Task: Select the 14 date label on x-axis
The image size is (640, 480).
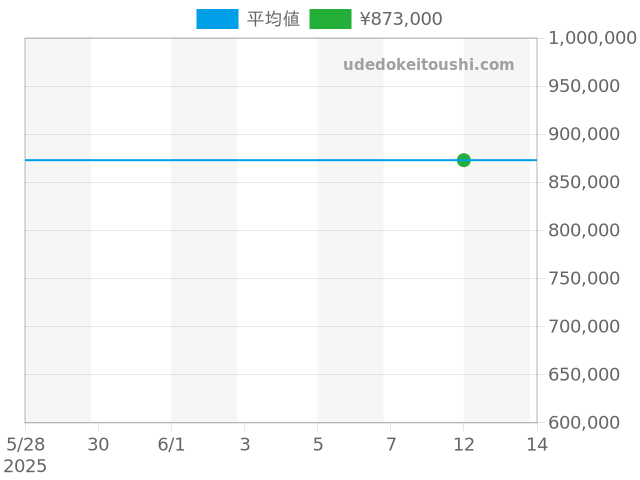Action: point(537,444)
